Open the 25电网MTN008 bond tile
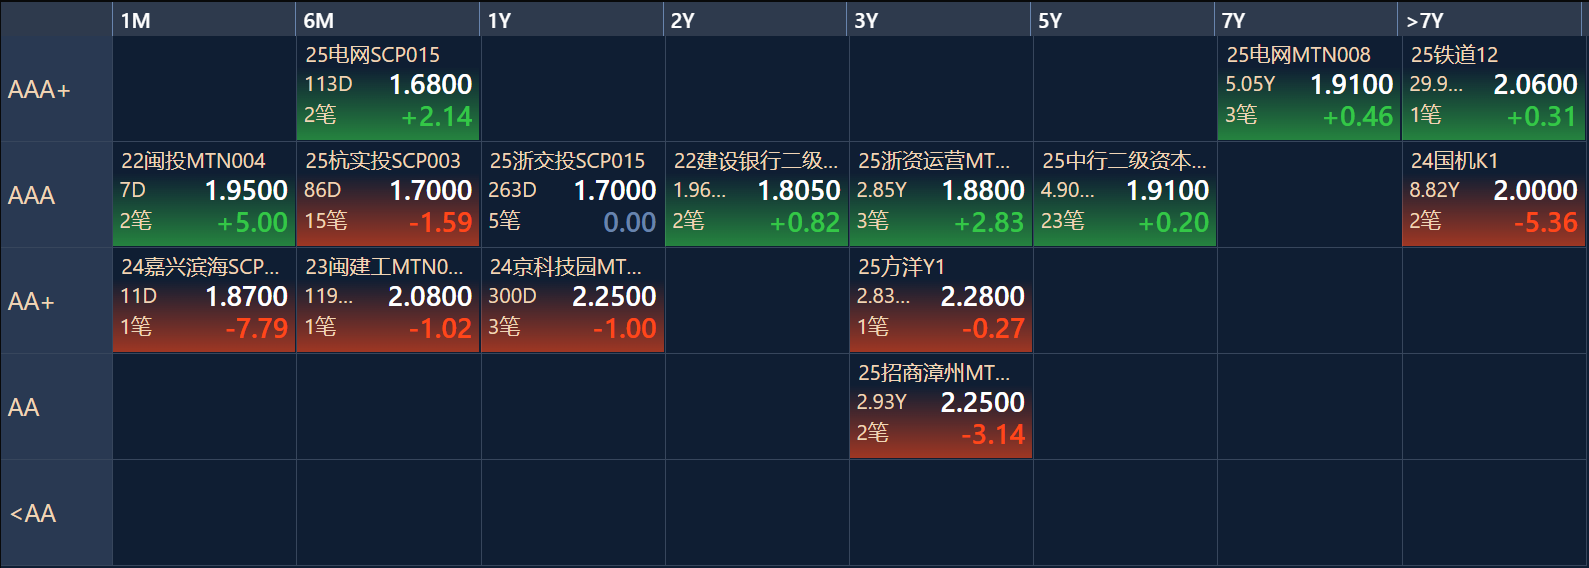 click(x=1309, y=88)
